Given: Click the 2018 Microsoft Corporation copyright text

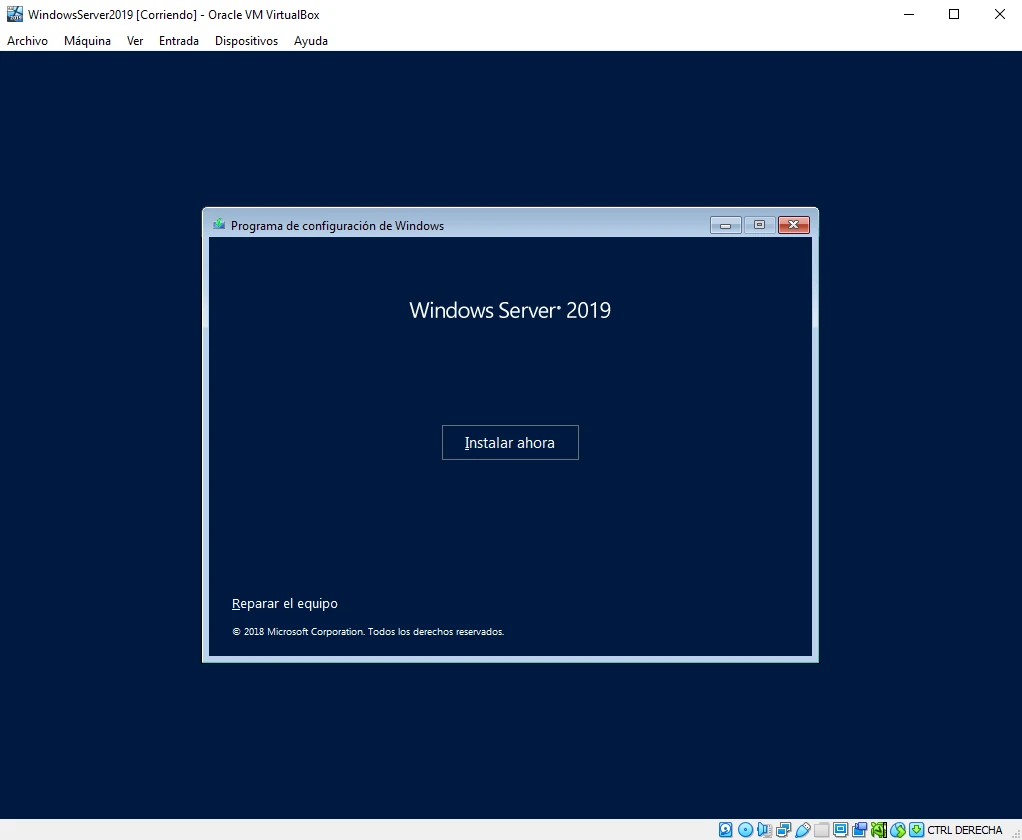Looking at the screenshot, I should click(x=368, y=631).
